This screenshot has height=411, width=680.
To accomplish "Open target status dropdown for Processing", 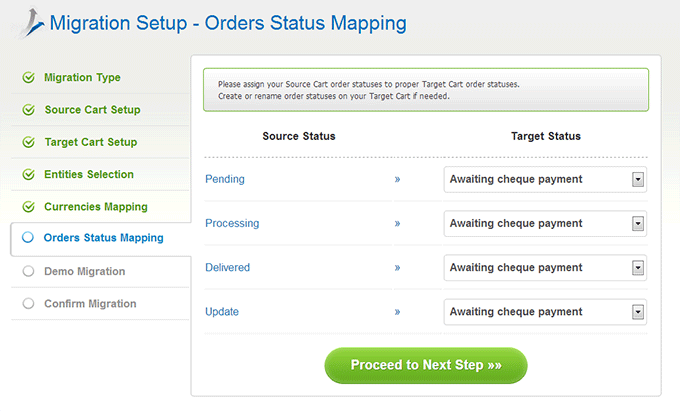I will pyautogui.click(x=545, y=224).
